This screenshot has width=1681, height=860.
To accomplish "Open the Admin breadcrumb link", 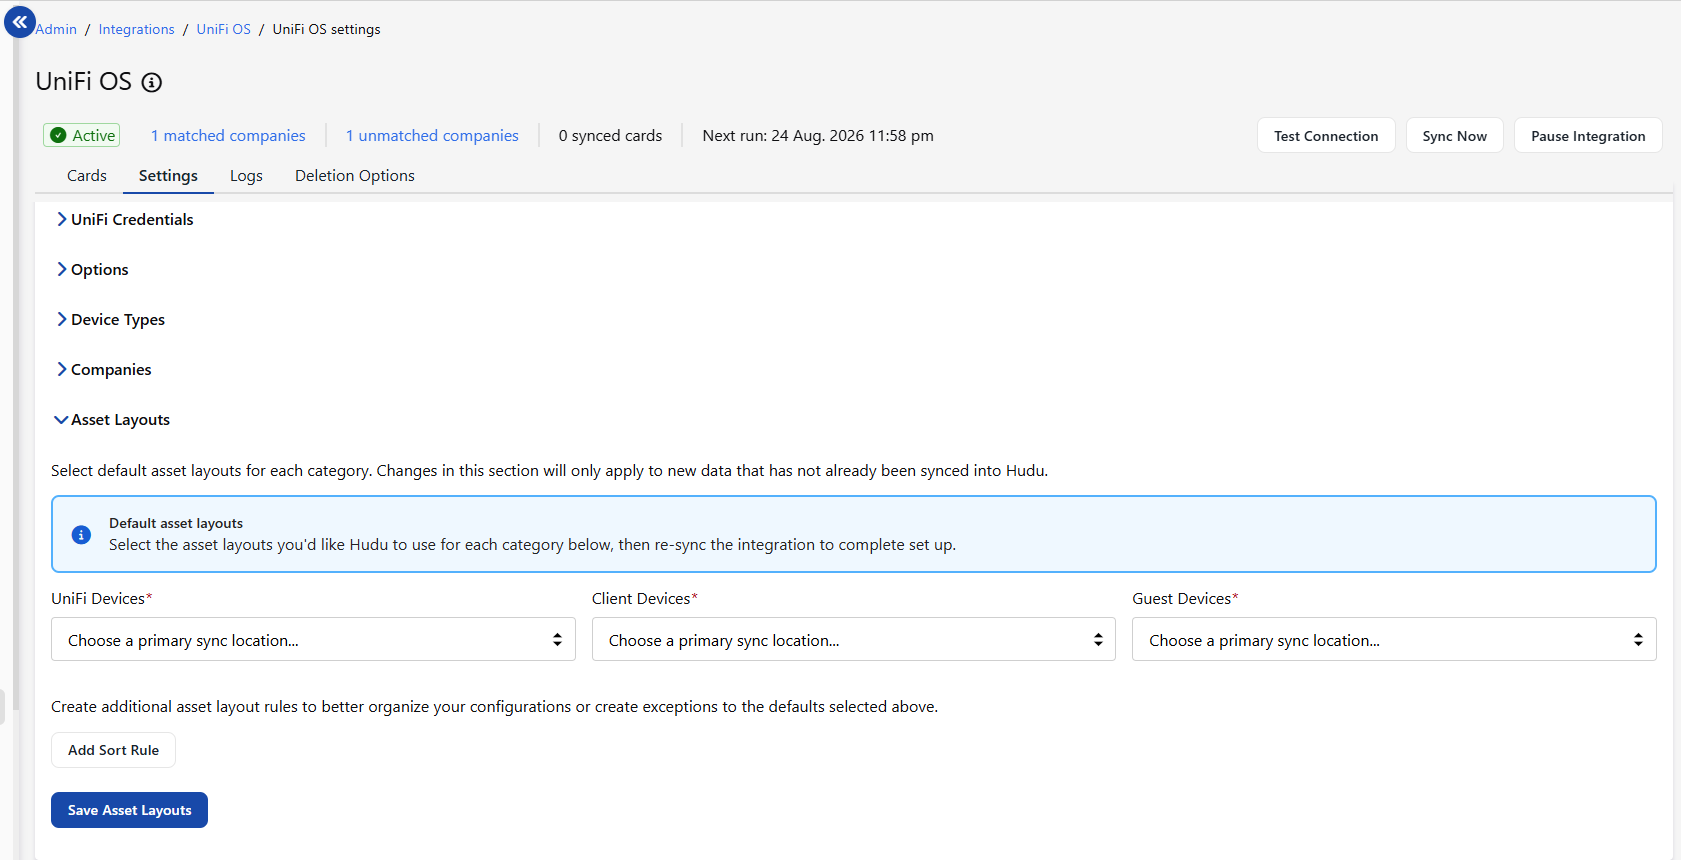I will [57, 30].
